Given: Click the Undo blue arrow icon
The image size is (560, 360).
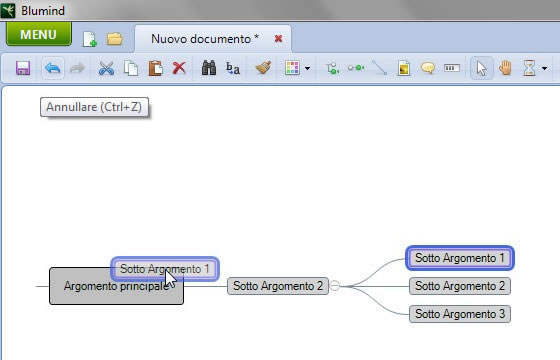Looking at the screenshot, I should point(53,68).
